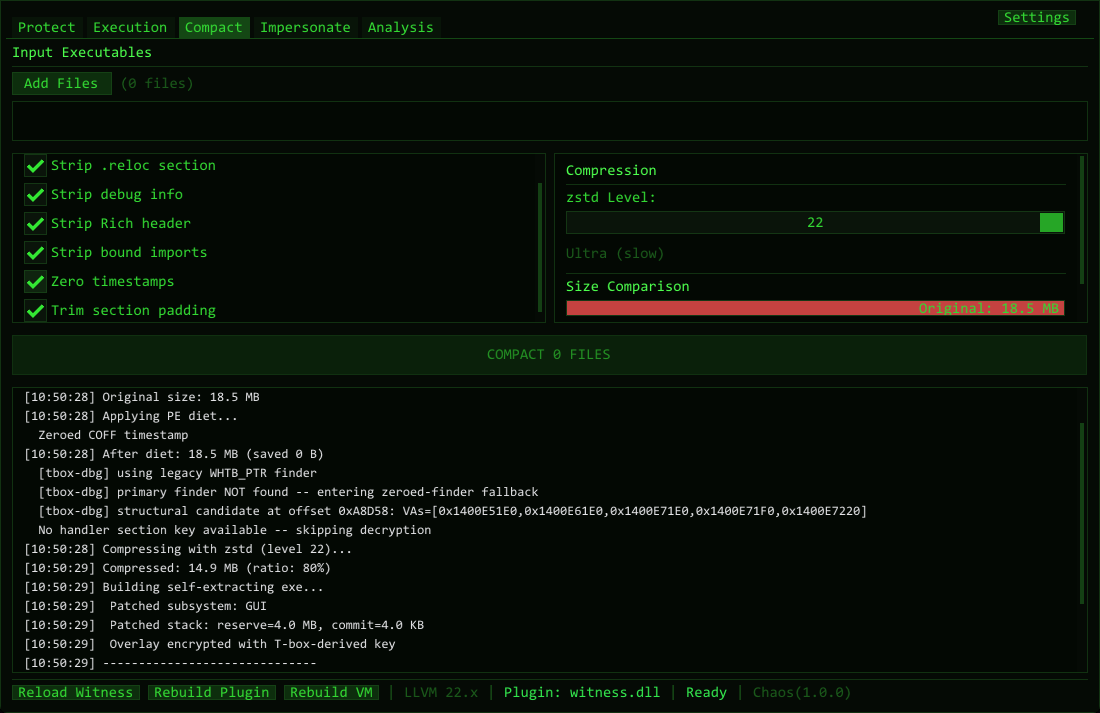Open the Execution tab

(130, 27)
